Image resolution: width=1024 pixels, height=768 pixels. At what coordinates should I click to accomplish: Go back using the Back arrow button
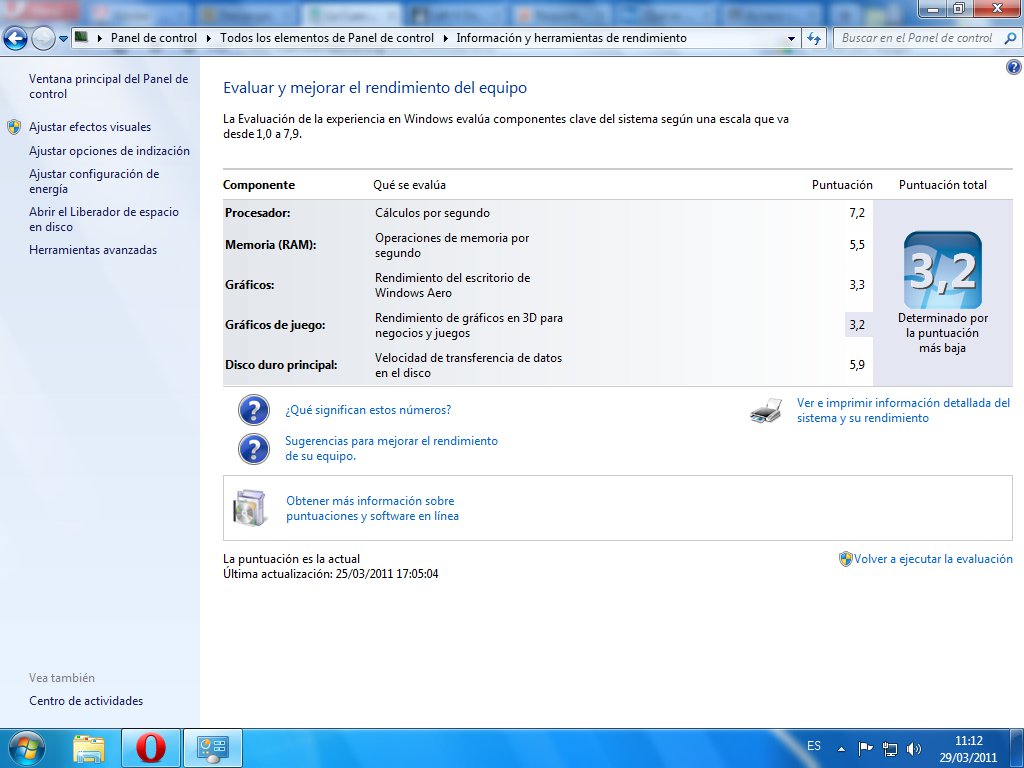(15, 39)
